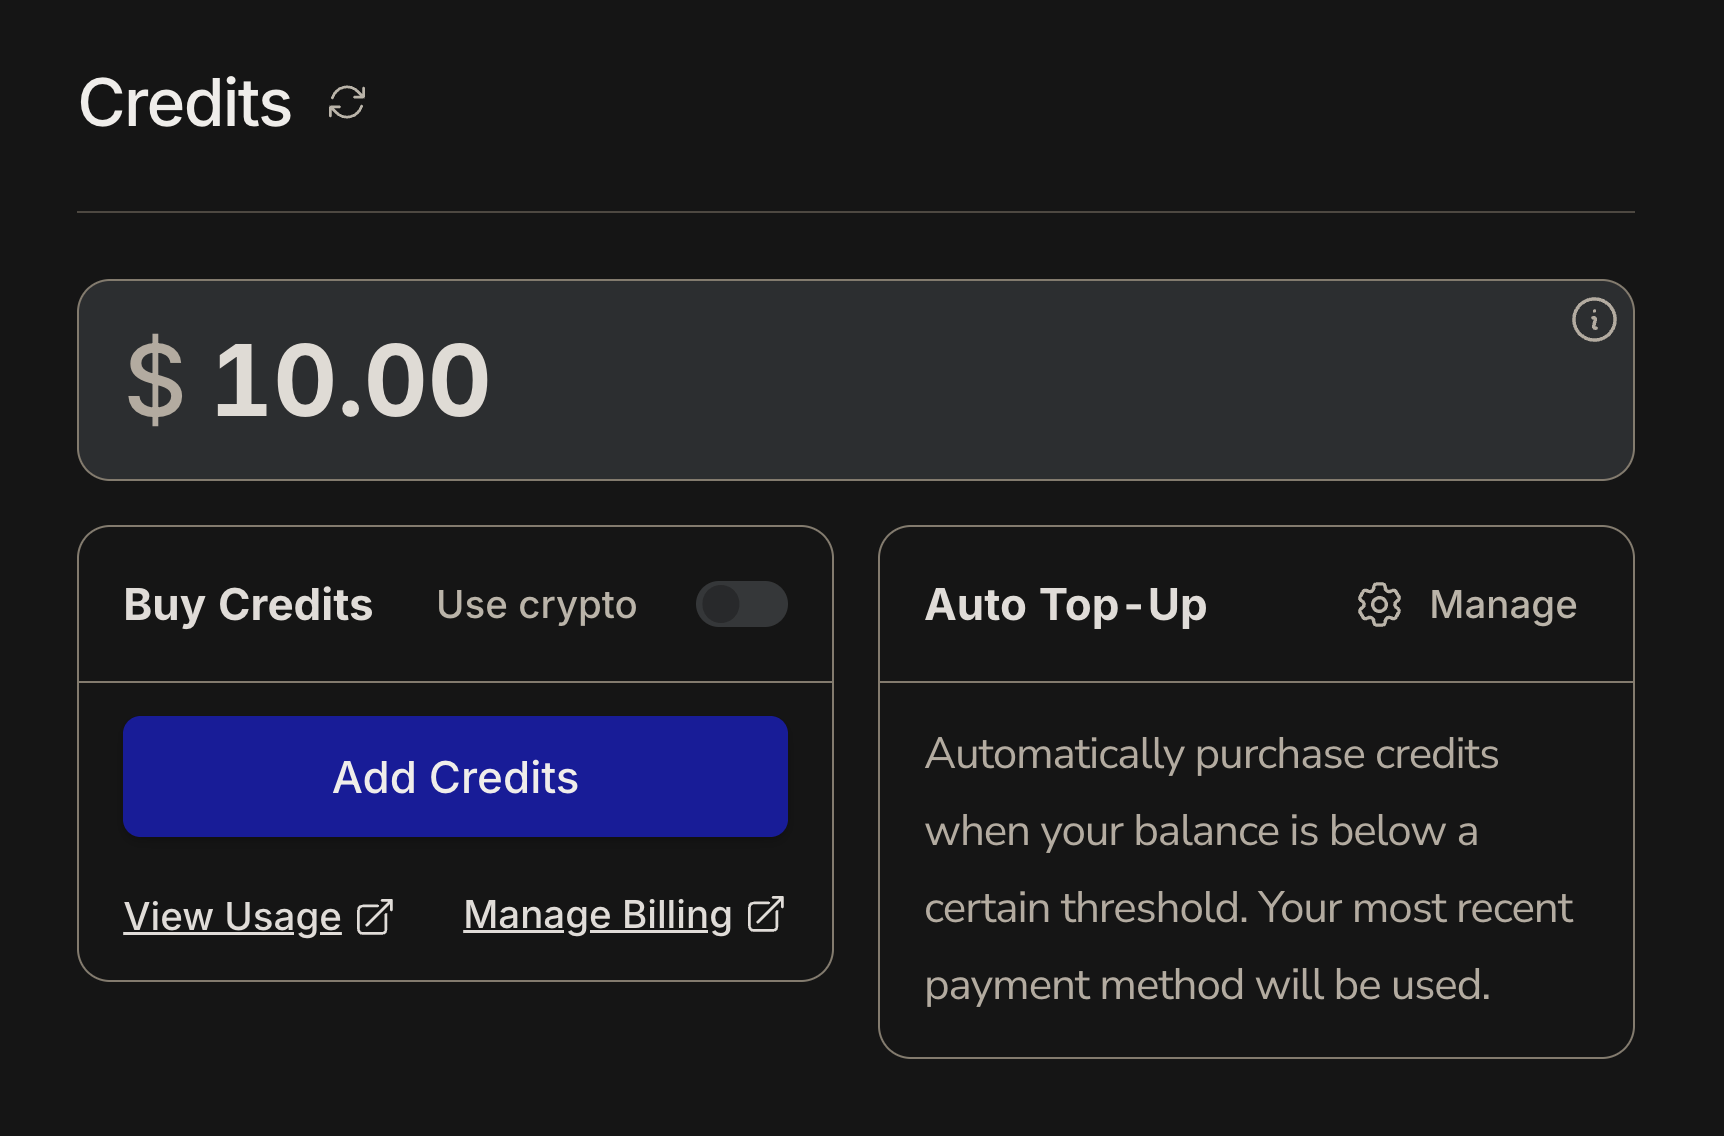Select Manage in the Auto Top-Up card
The width and height of the screenshot is (1724, 1136).
tap(1503, 604)
